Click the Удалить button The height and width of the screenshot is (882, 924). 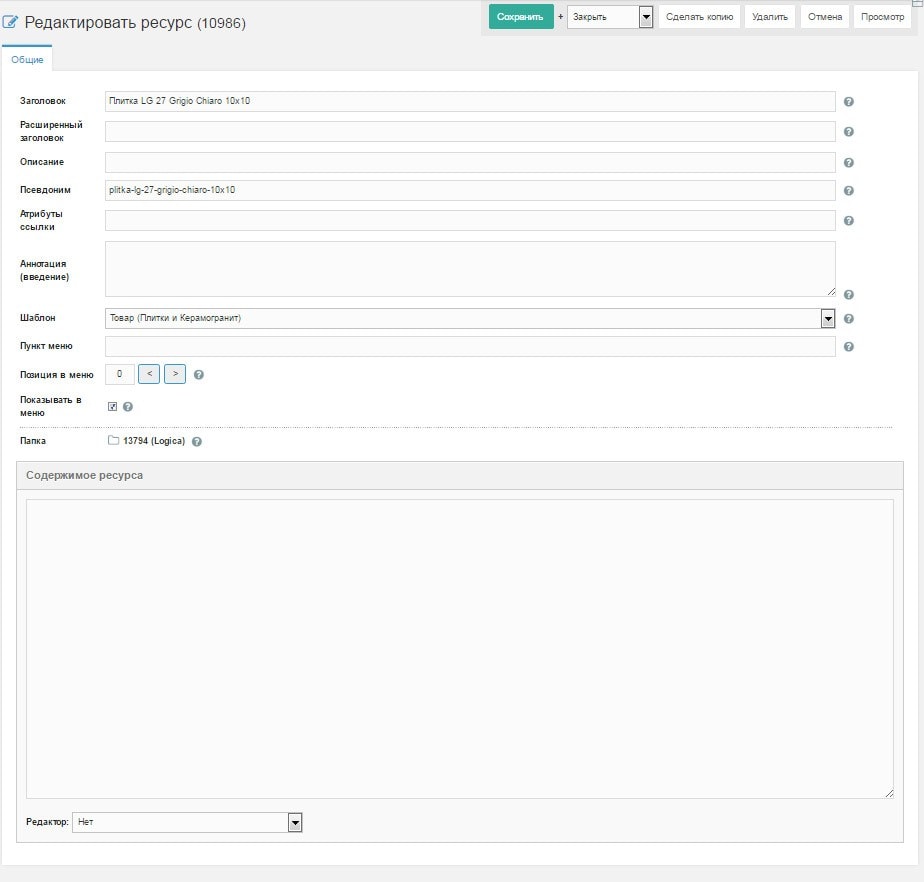point(770,17)
